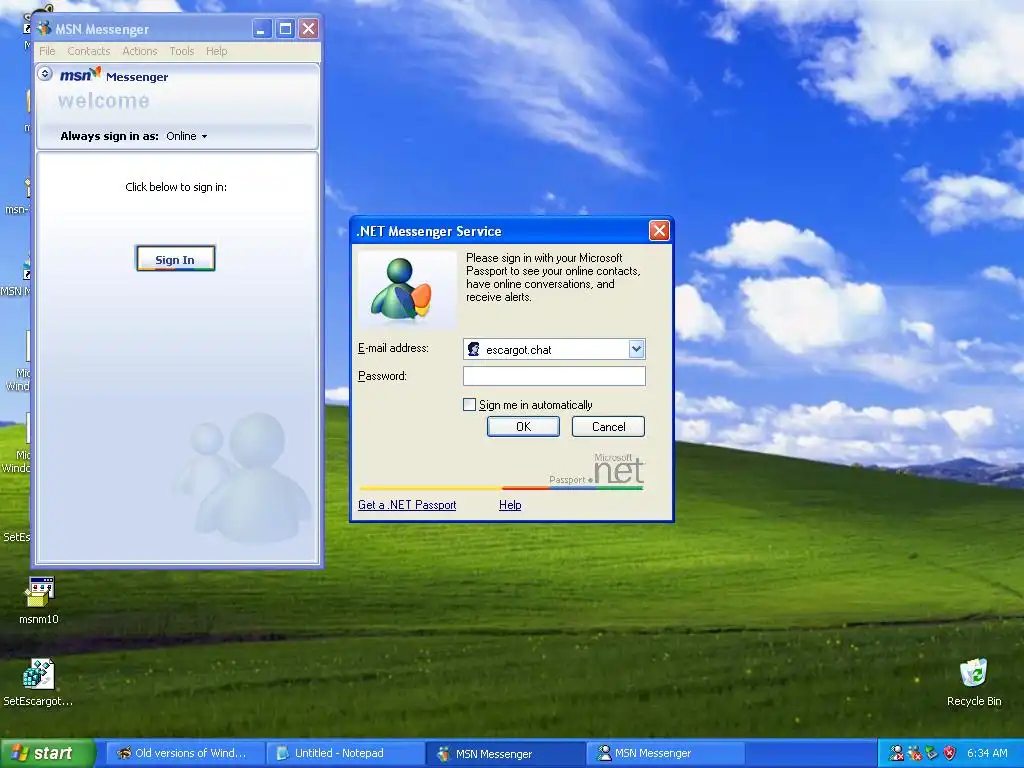This screenshot has width=1024, height=768.
Task: Click red Security Center shield tray icon
Action: [x=949, y=753]
